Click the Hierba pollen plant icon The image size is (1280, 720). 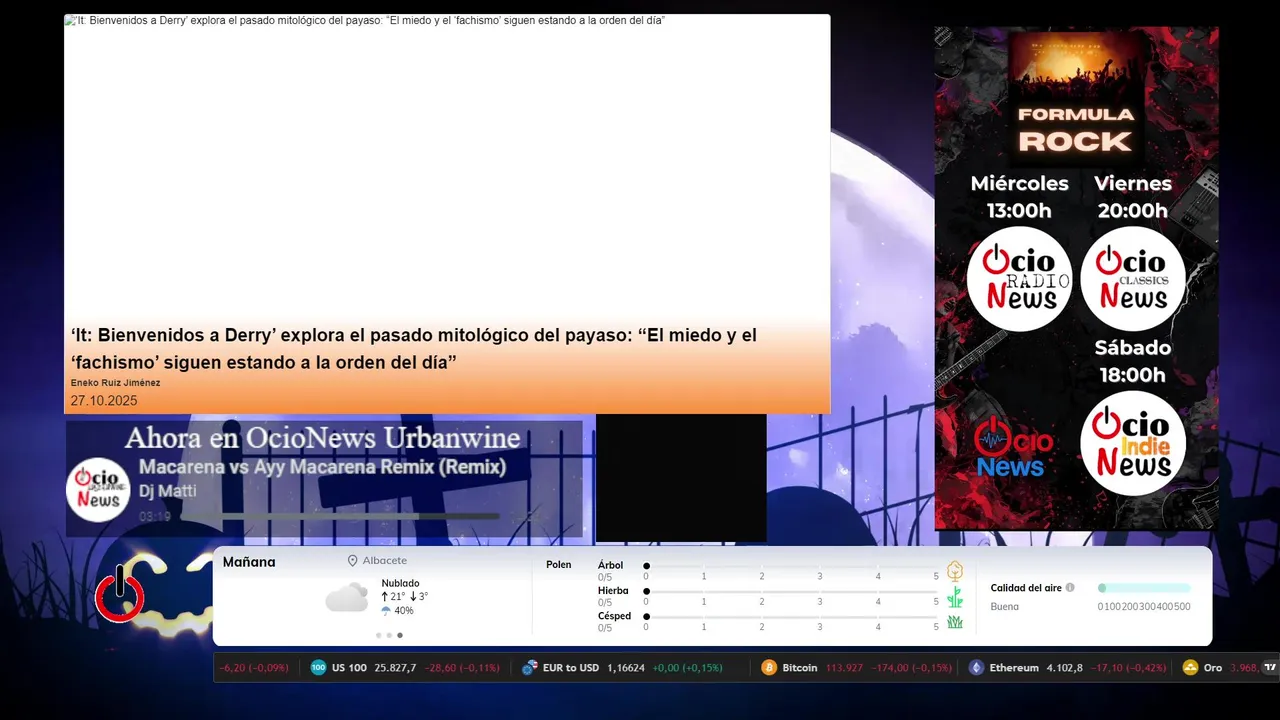click(x=955, y=597)
